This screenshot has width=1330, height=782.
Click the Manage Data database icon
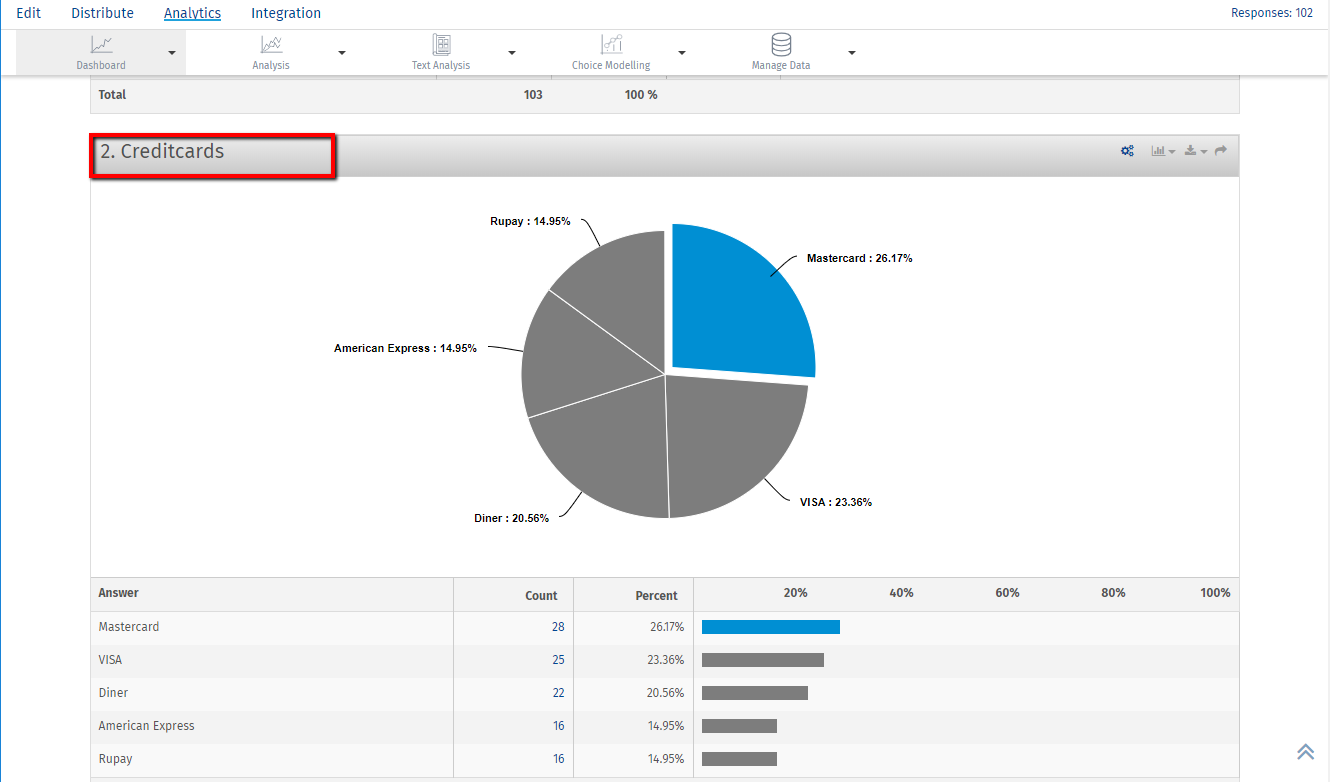(781, 45)
